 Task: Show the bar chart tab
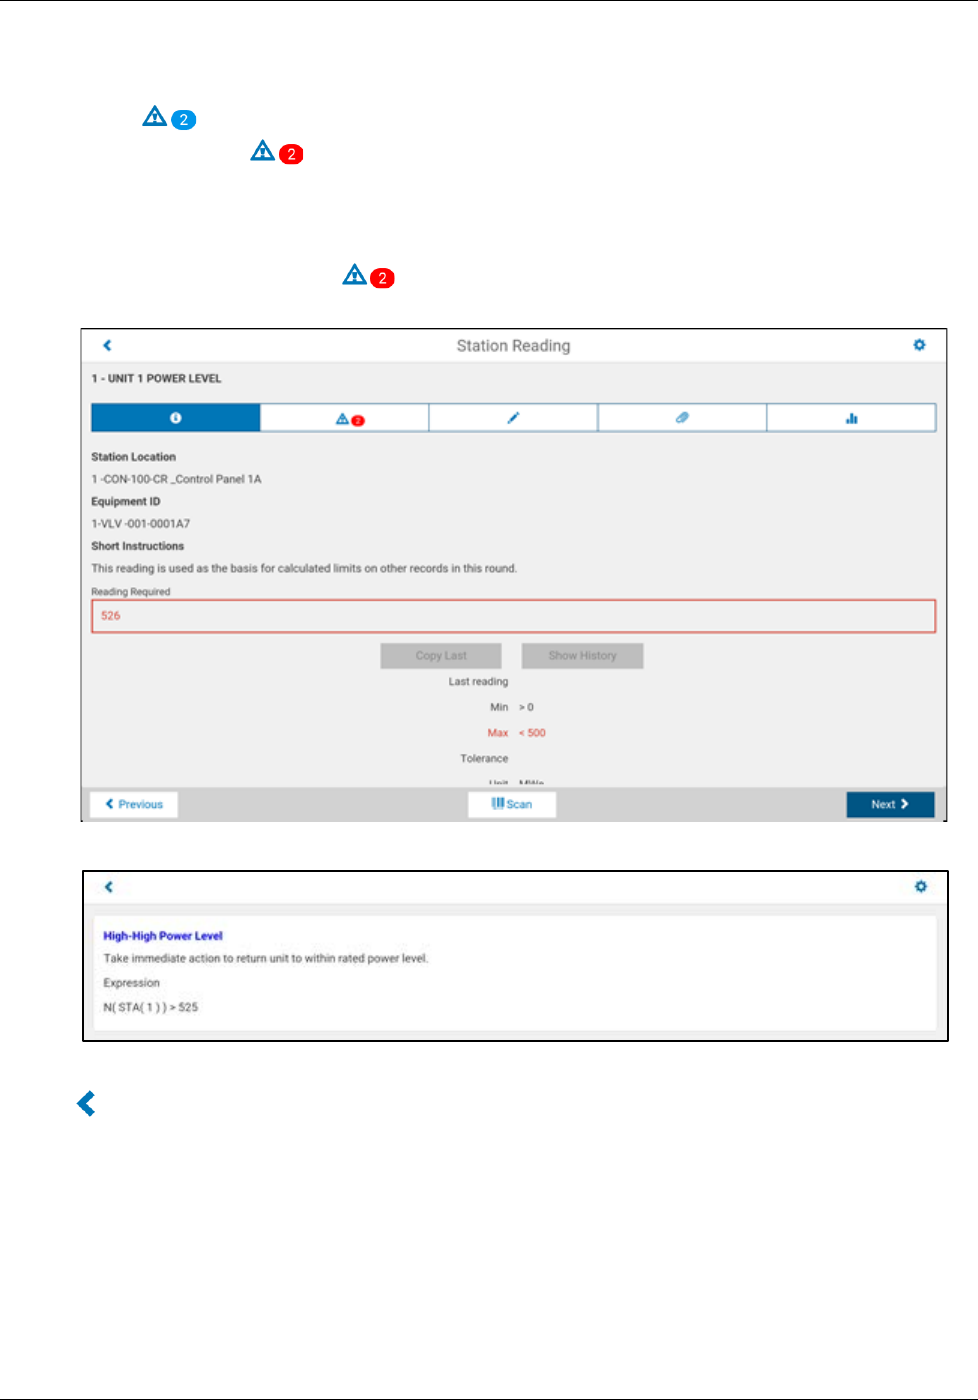tap(851, 418)
